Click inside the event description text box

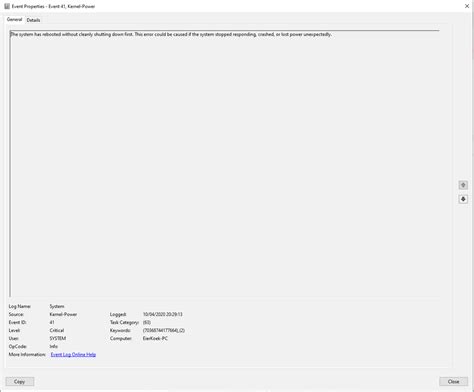point(225,163)
